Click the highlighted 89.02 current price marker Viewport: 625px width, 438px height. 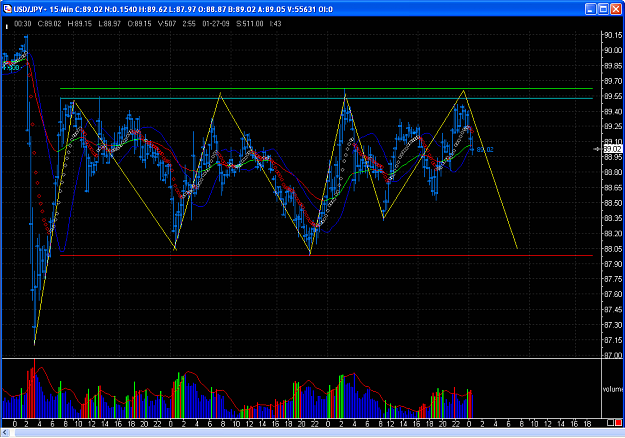pyautogui.click(x=612, y=149)
